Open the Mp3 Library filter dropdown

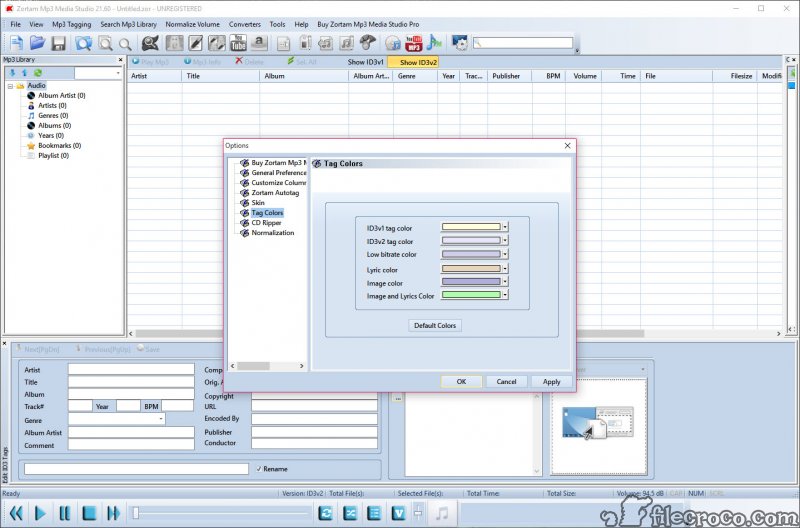click(x=118, y=73)
